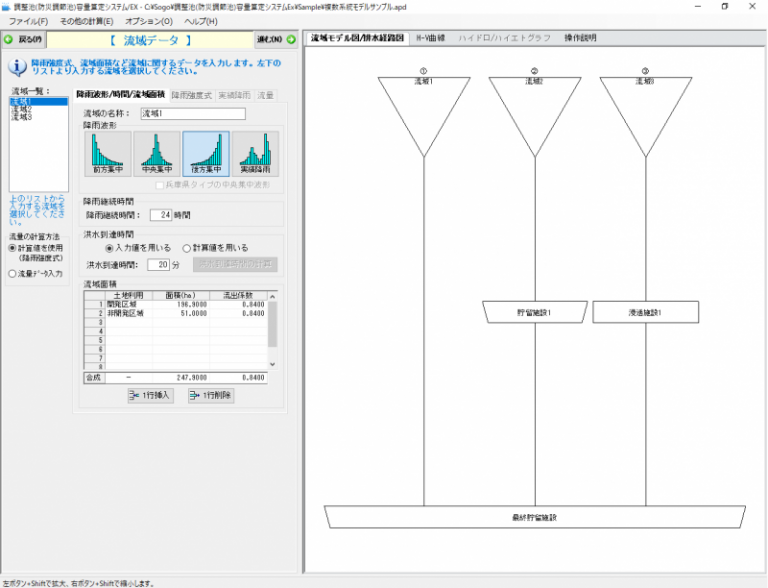The image size is (768, 588).
Task: Click the 1行挿入 button
Action: [150, 395]
